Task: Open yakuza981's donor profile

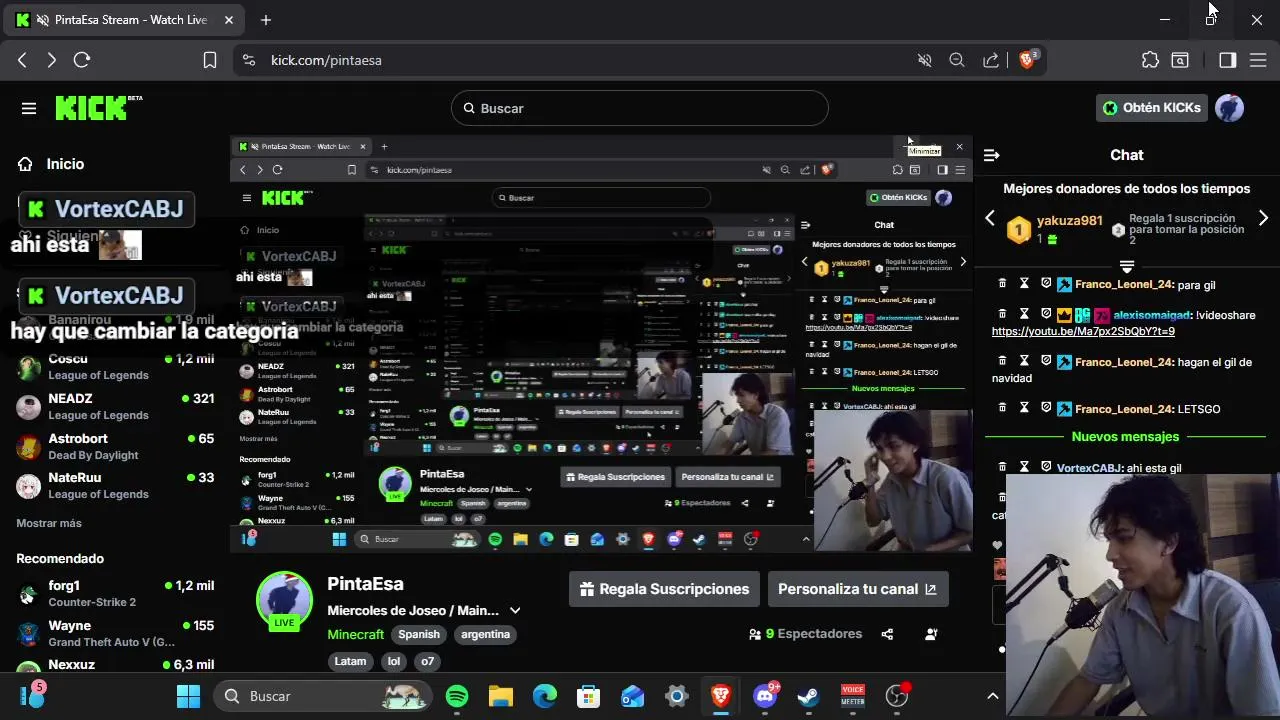Action: pos(1070,221)
